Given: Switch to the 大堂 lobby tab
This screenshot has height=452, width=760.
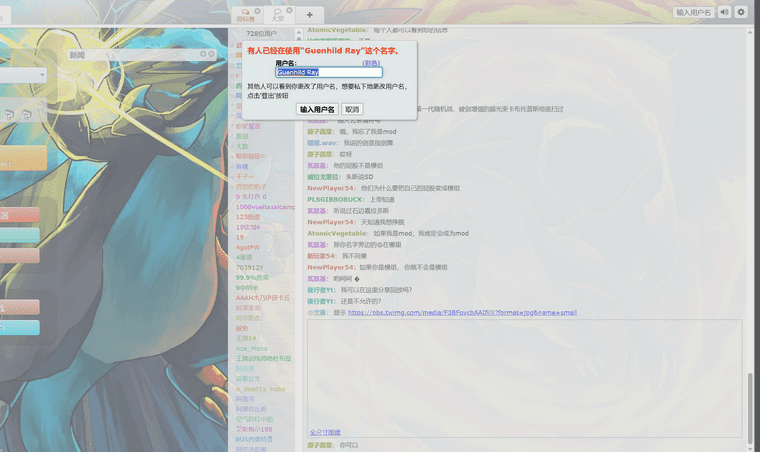Looking at the screenshot, I should 277,14.
